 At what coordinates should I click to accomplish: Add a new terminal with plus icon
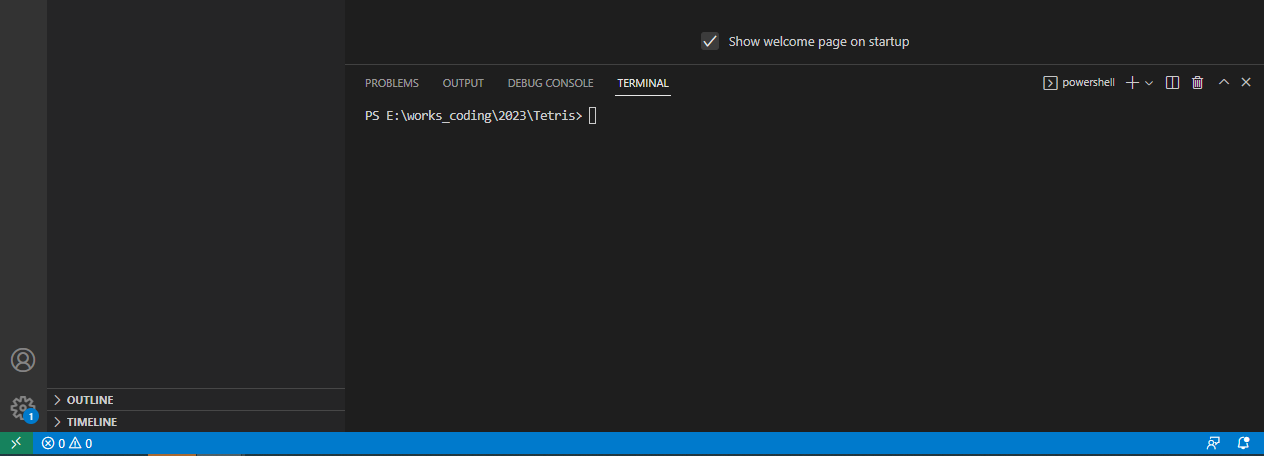pyautogui.click(x=1132, y=83)
